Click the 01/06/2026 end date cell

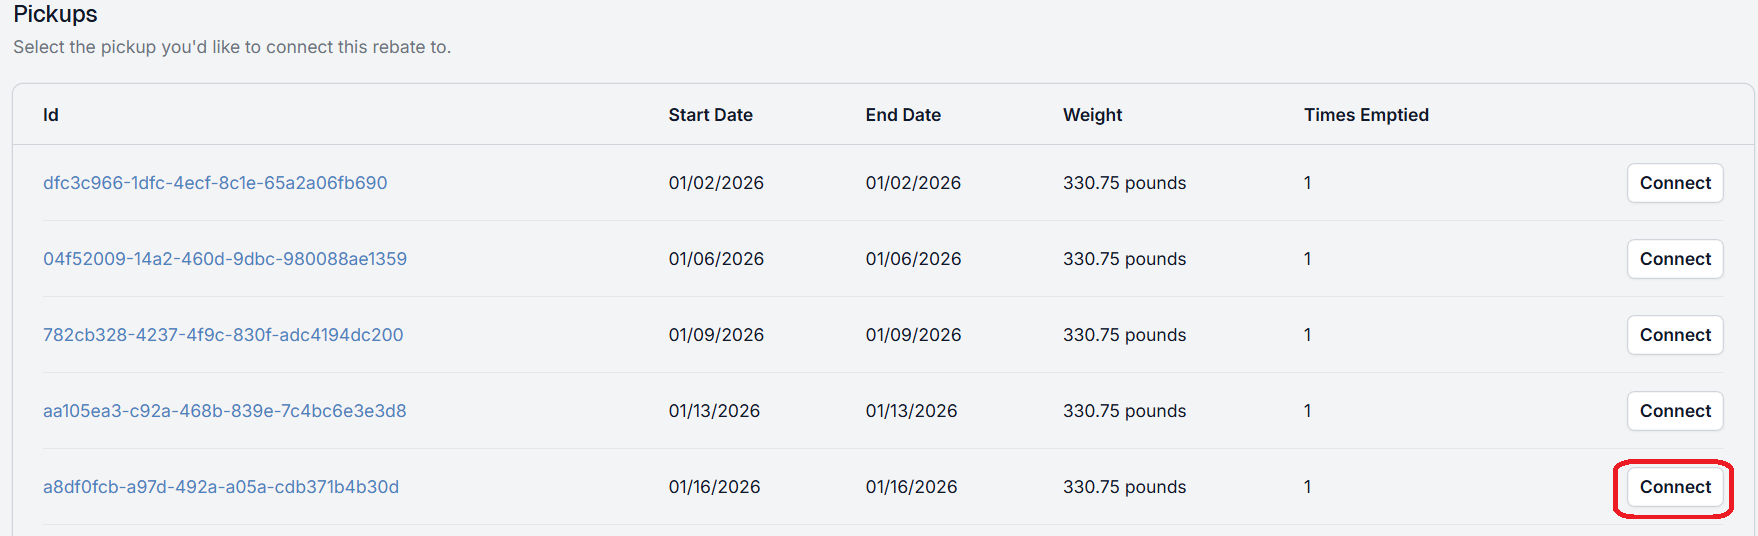(x=913, y=259)
